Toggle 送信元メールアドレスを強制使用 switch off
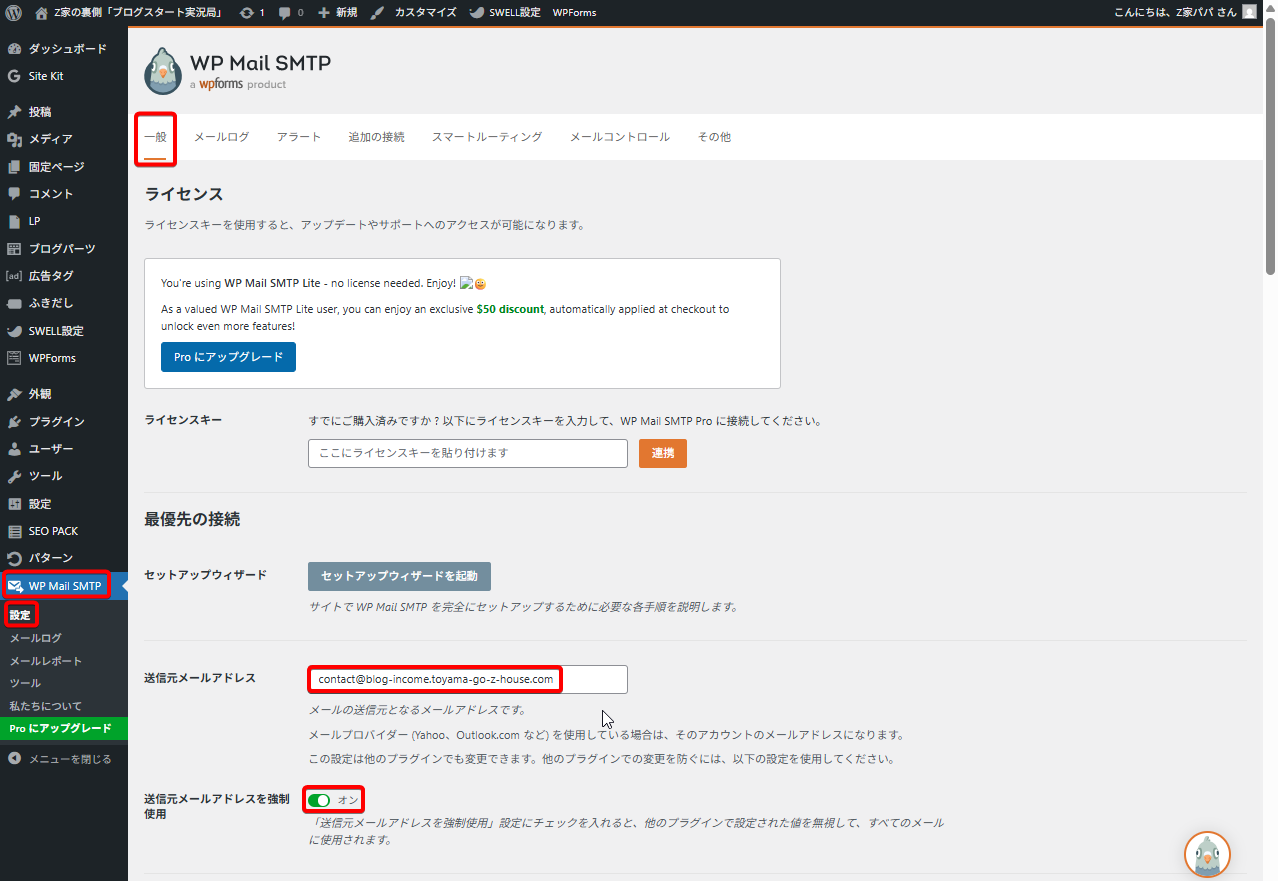The width and height of the screenshot is (1278, 881). pos(319,800)
